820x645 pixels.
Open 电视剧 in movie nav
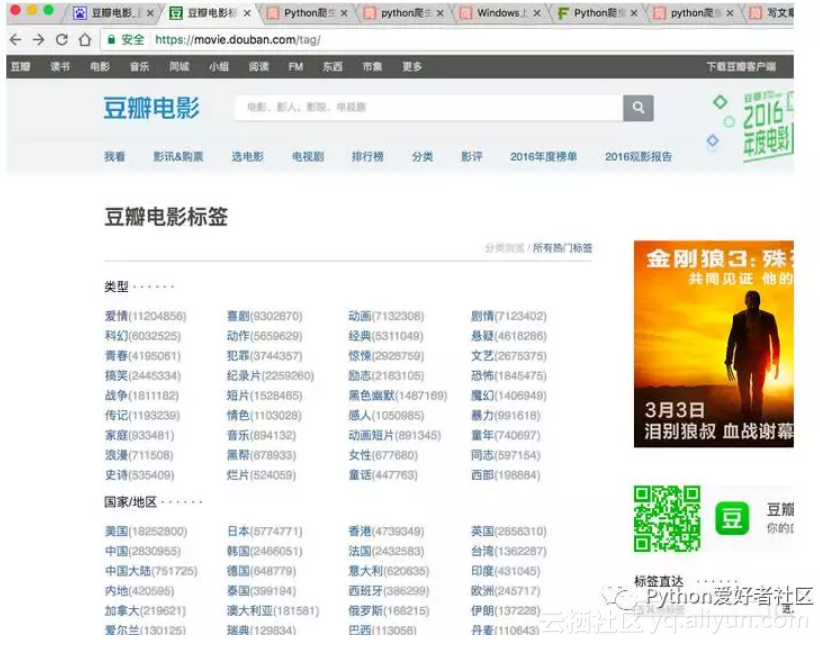308,156
